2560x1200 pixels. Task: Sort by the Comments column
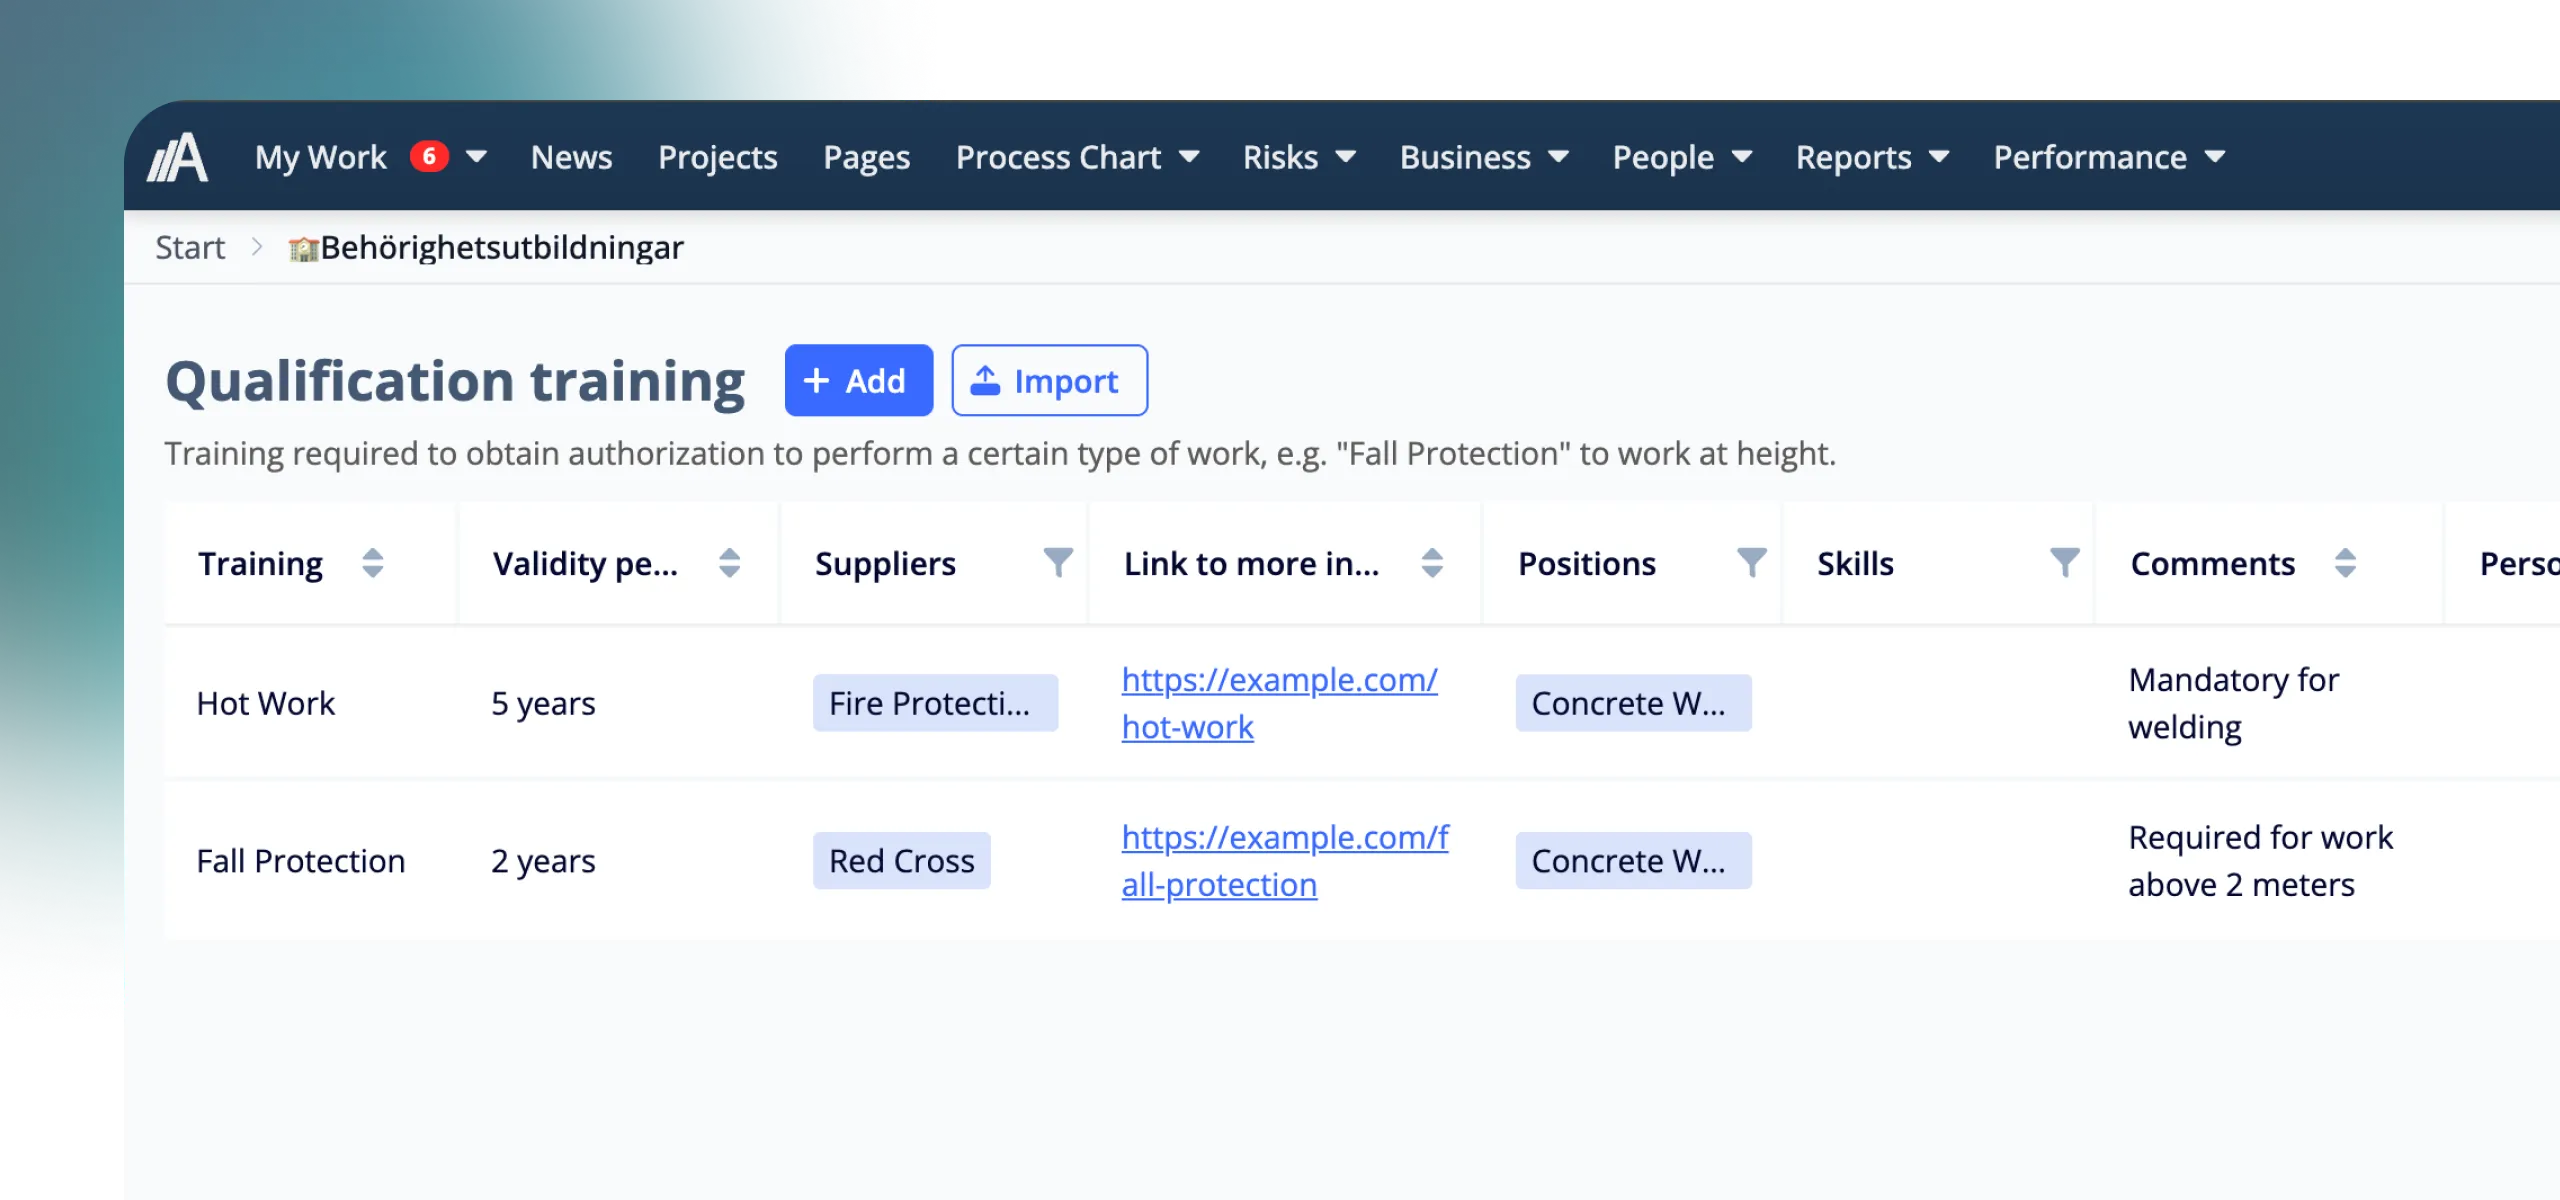[2345, 563]
